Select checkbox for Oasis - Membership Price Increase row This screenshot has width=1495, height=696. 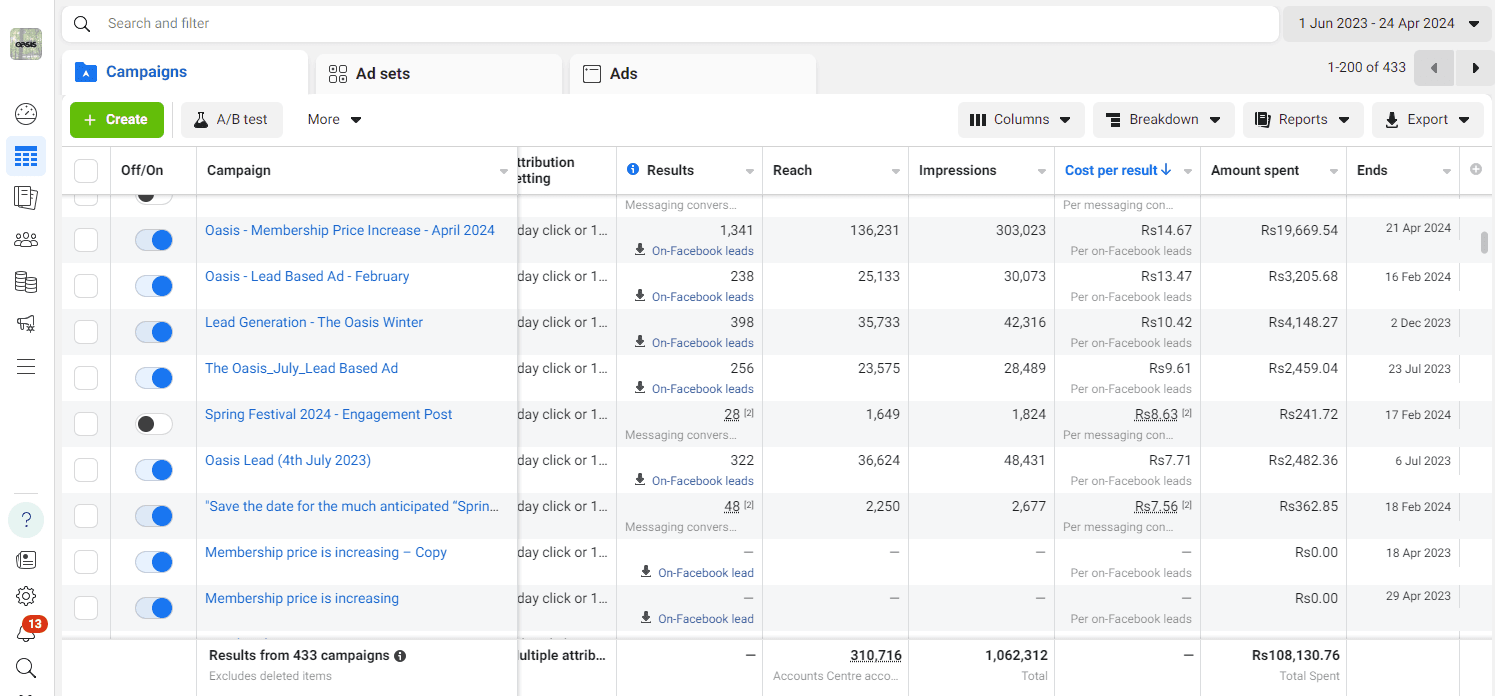click(x=86, y=240)
